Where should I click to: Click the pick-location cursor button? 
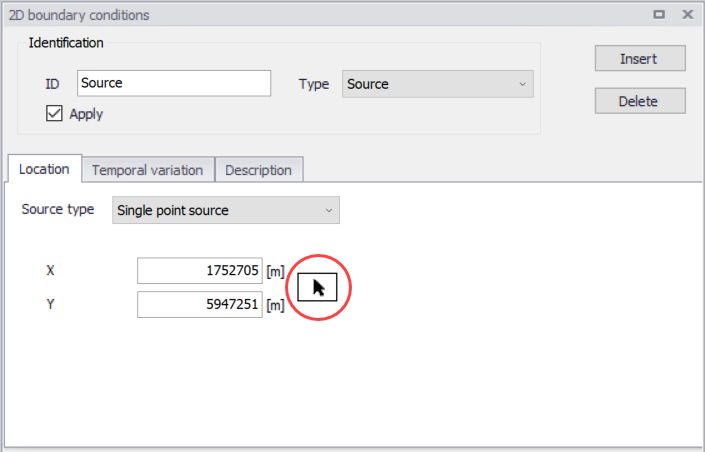pos(317,287)
